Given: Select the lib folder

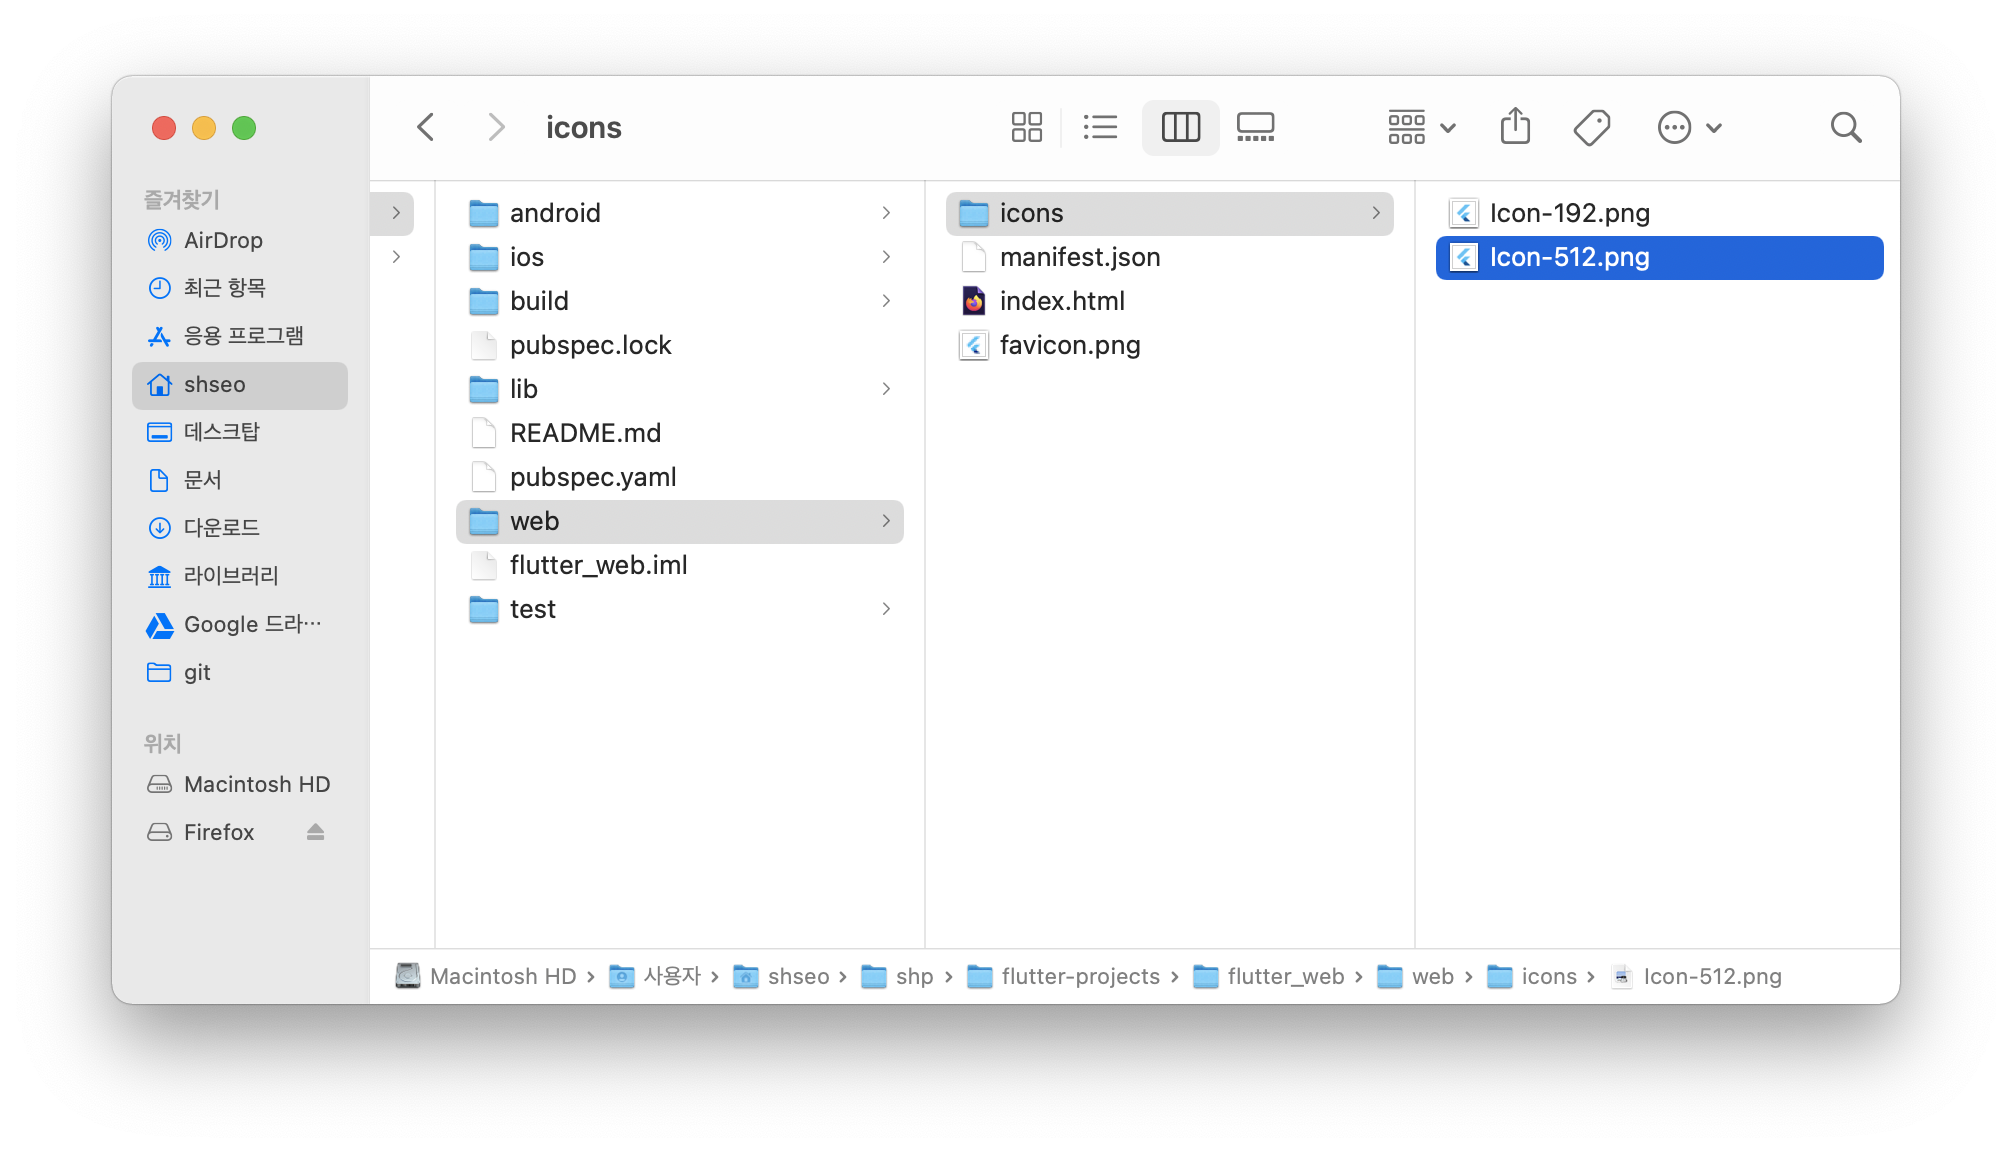Looking at the screenshot, I should pyautogui.click(x=524, y=389).
